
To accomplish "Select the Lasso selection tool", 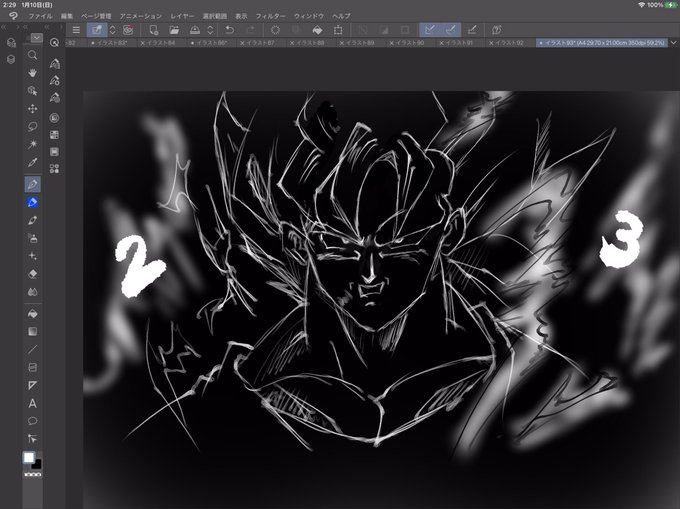I will click(x=33, y=127).
